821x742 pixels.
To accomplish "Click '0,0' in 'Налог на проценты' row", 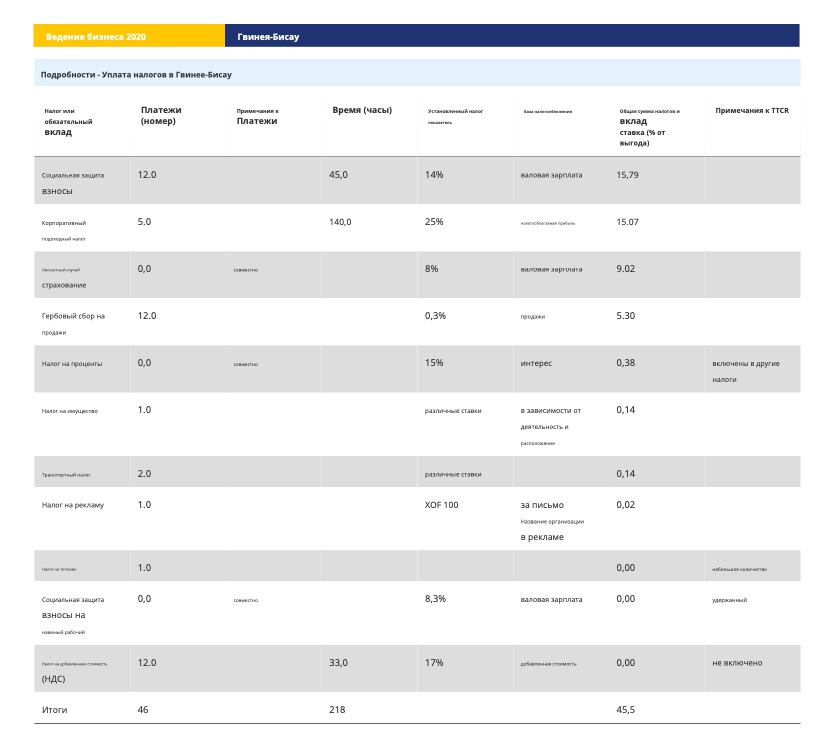I will (145, 363).
